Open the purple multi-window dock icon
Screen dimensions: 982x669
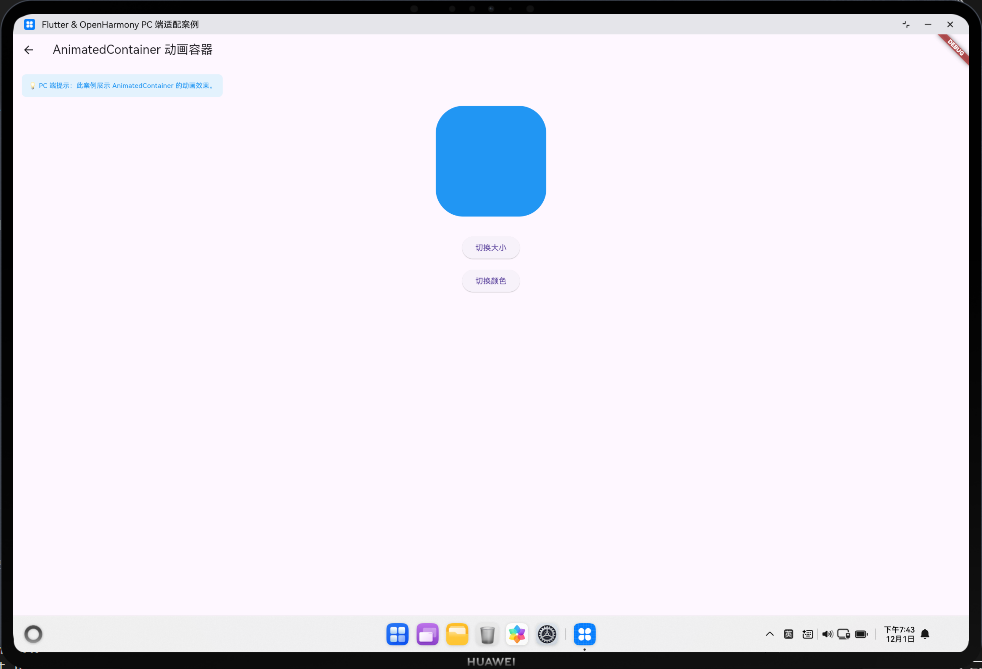click(x=427, y=634)
